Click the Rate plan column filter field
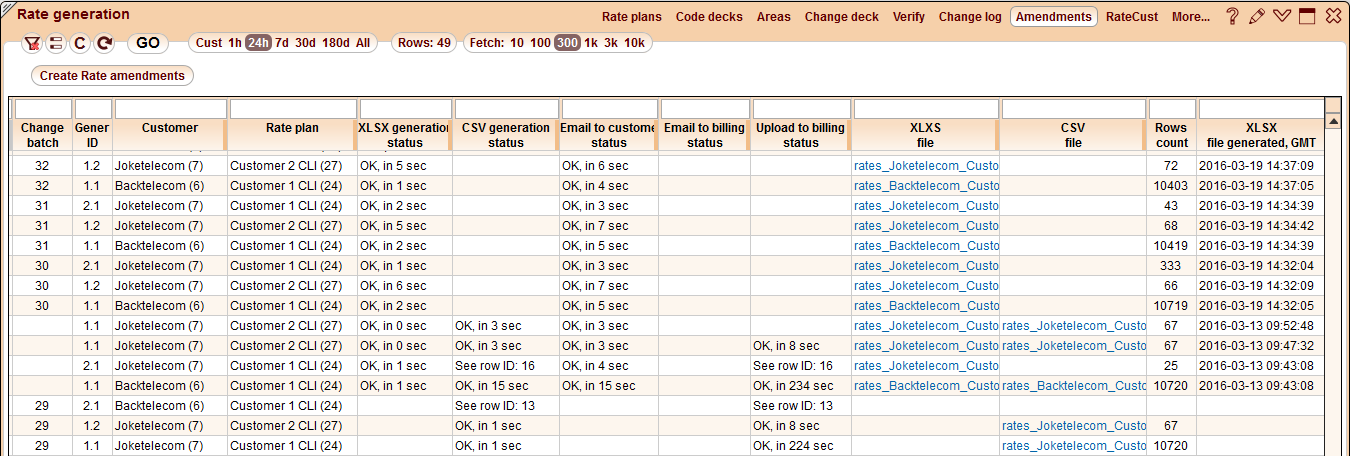Viewport: 1350px width, 456px height. pyautogui.click(x=293, y=109)
